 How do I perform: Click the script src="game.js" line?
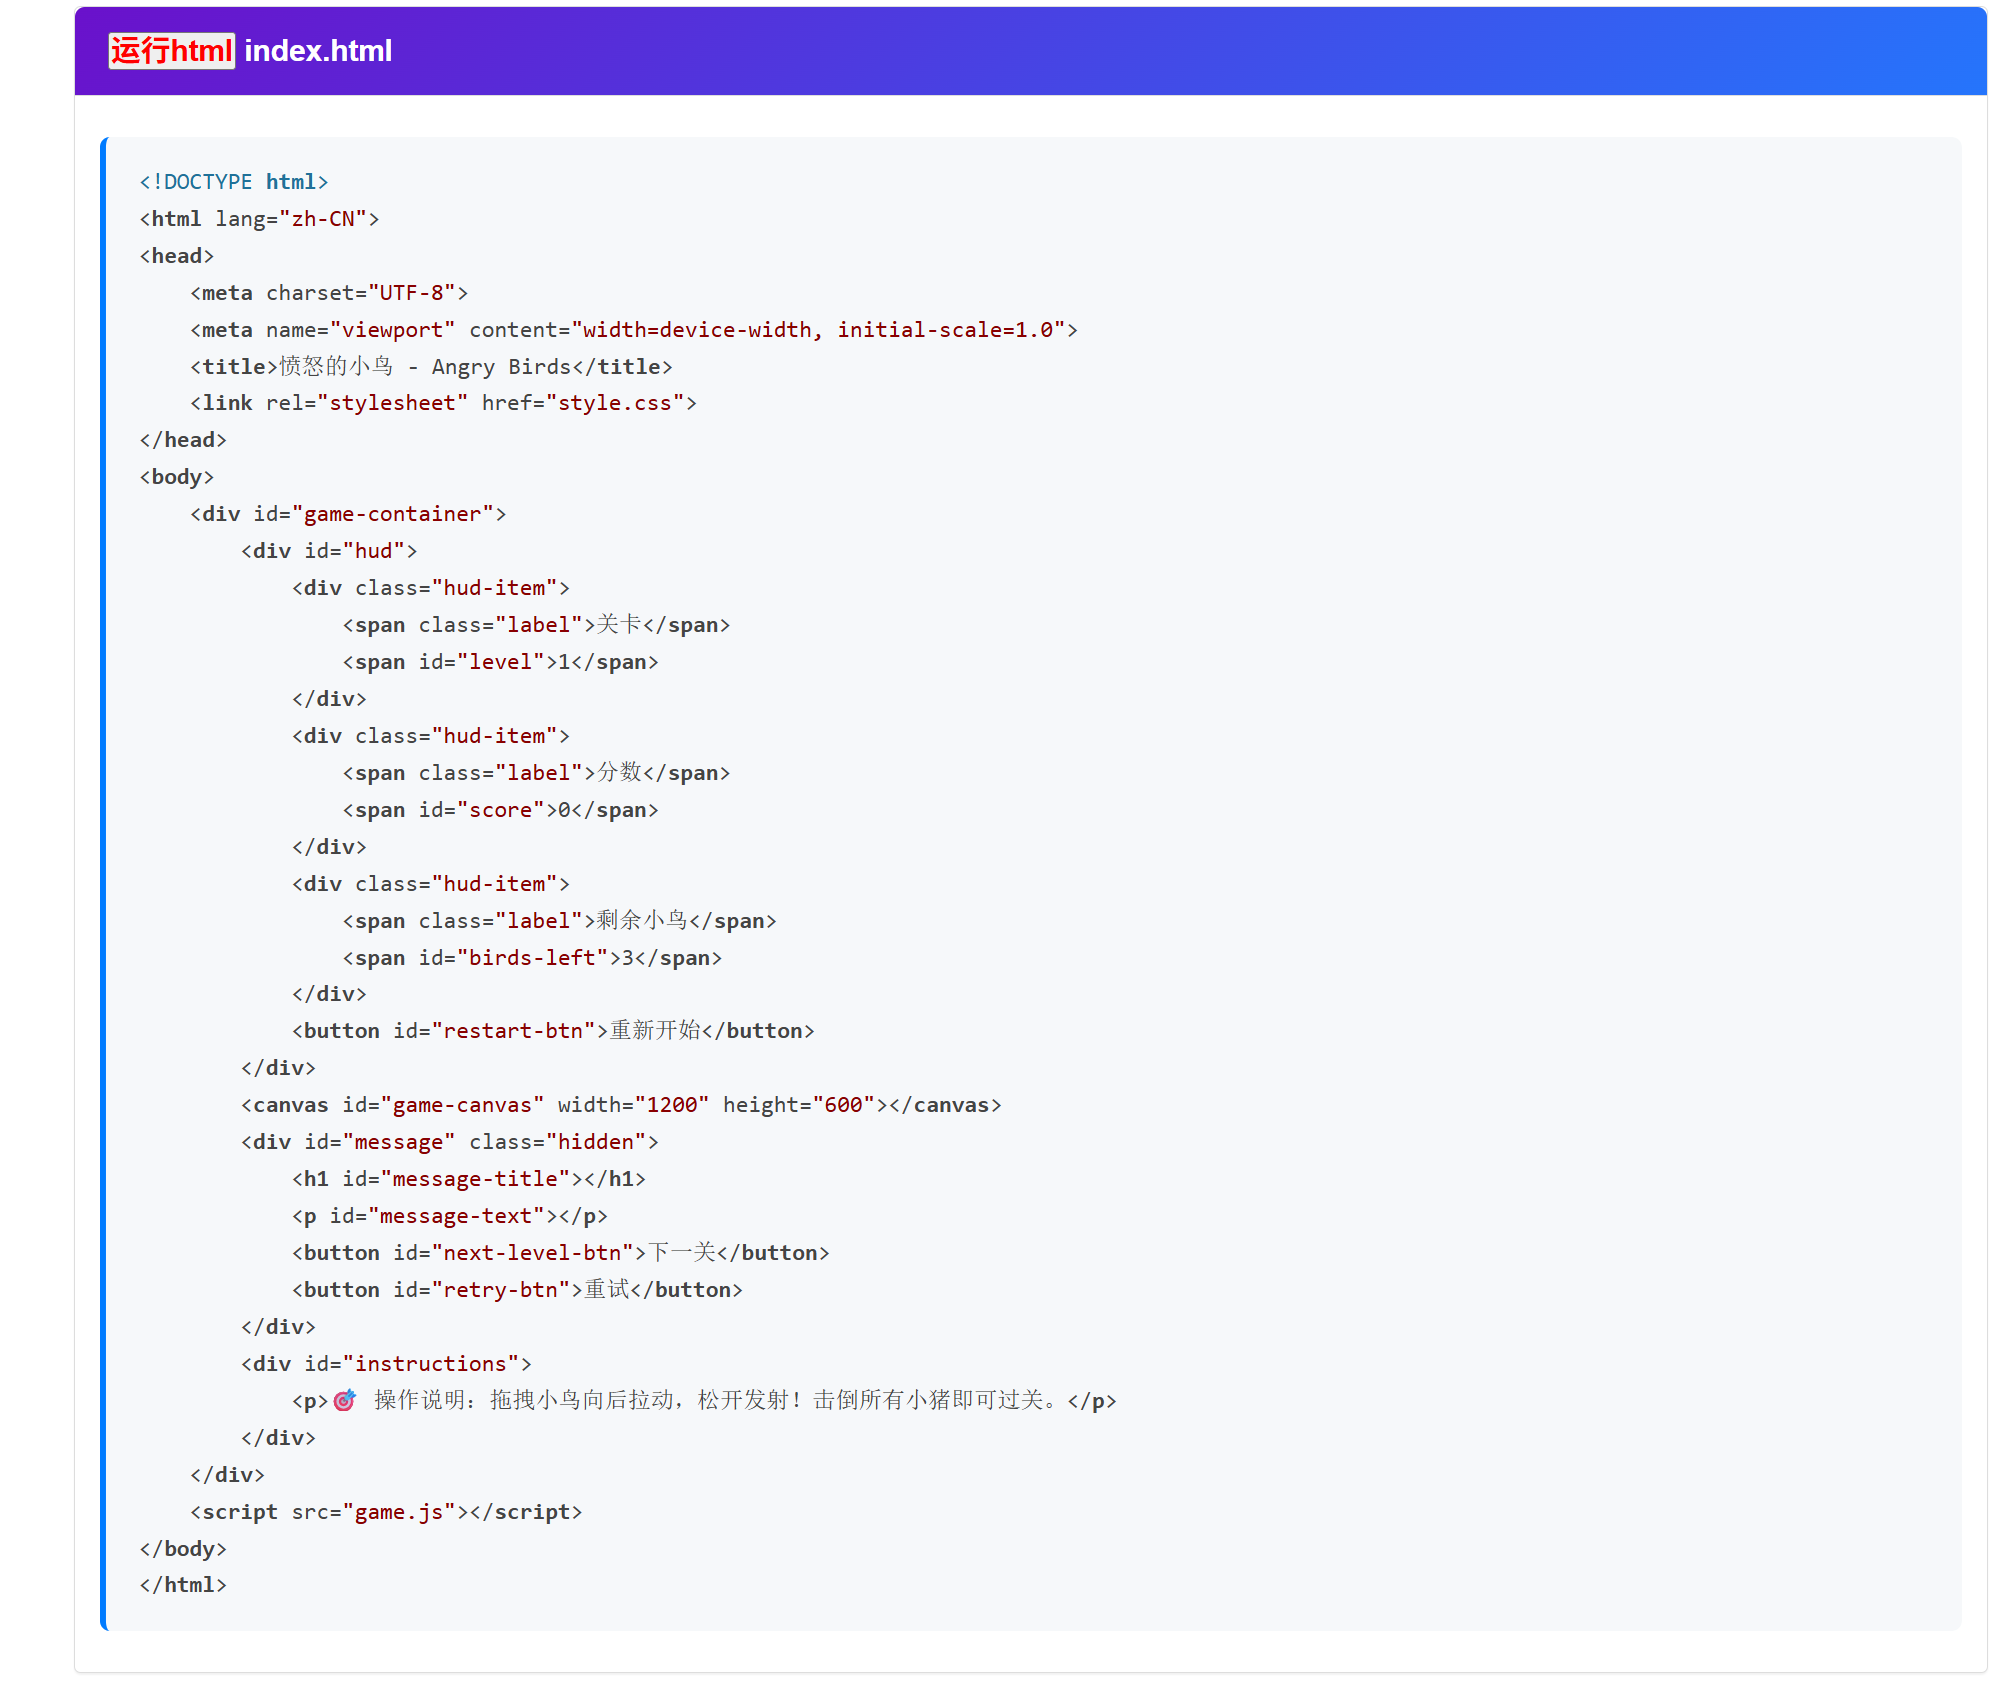pos(386,1512)
